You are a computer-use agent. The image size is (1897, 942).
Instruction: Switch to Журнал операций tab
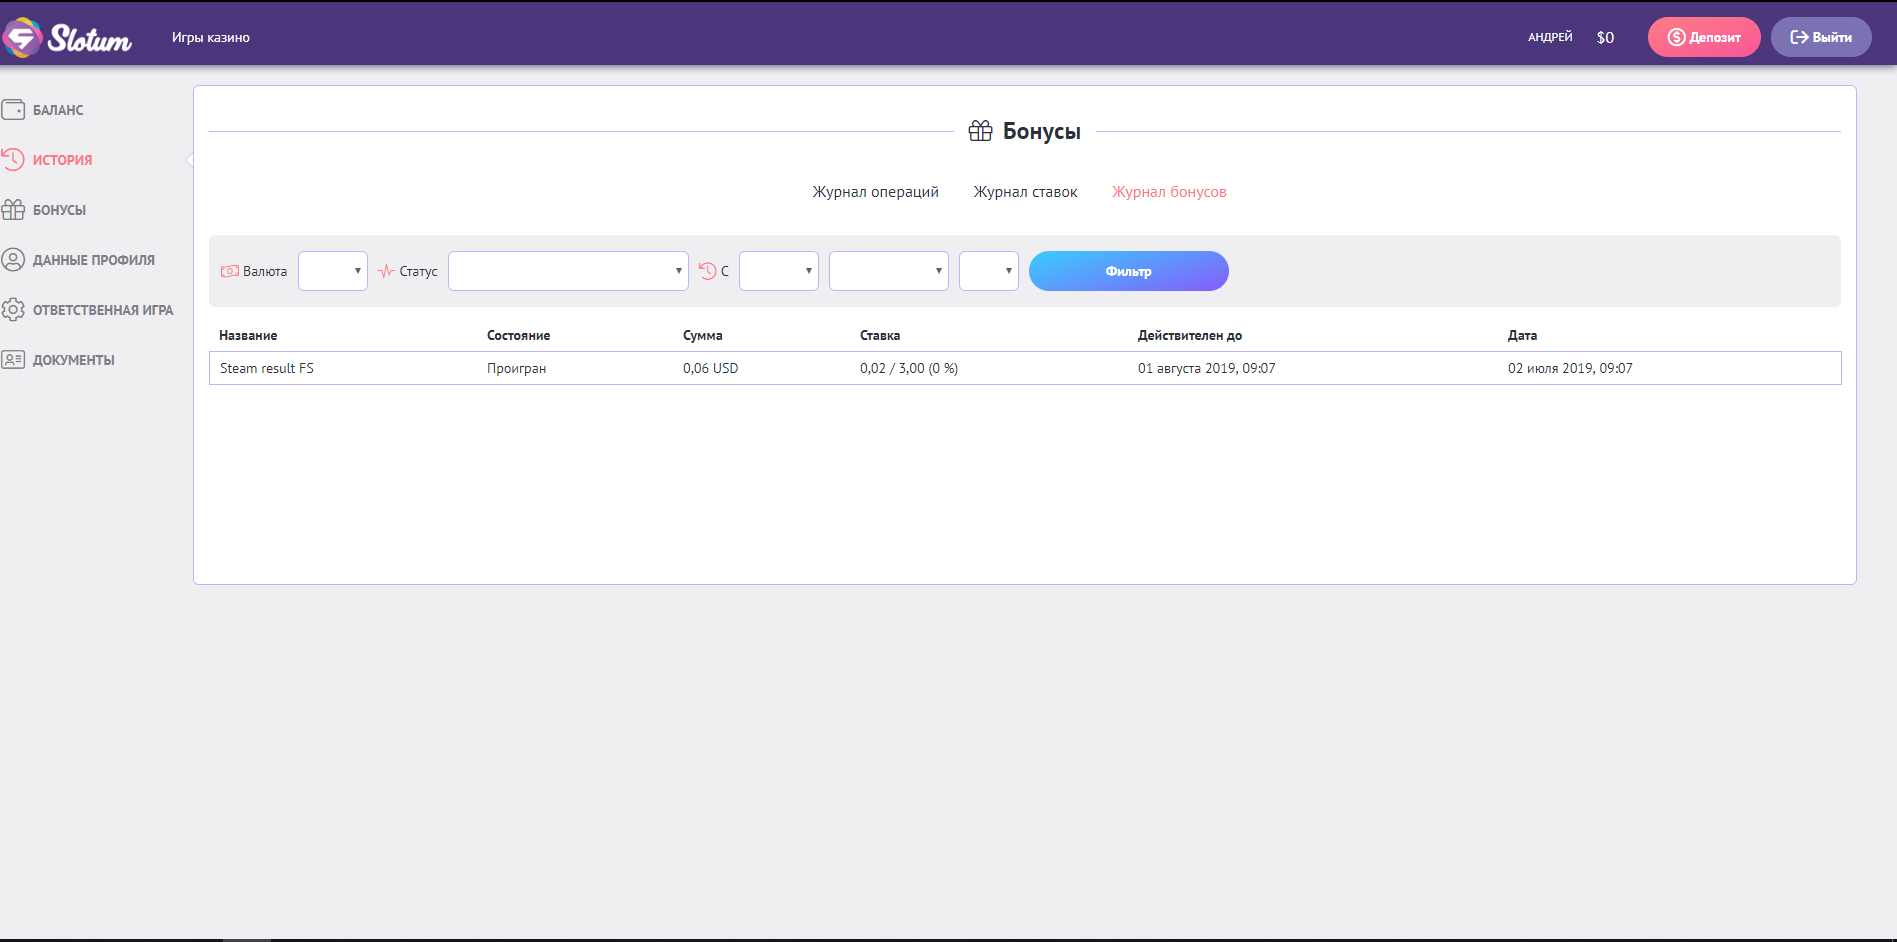click(875, 192)
